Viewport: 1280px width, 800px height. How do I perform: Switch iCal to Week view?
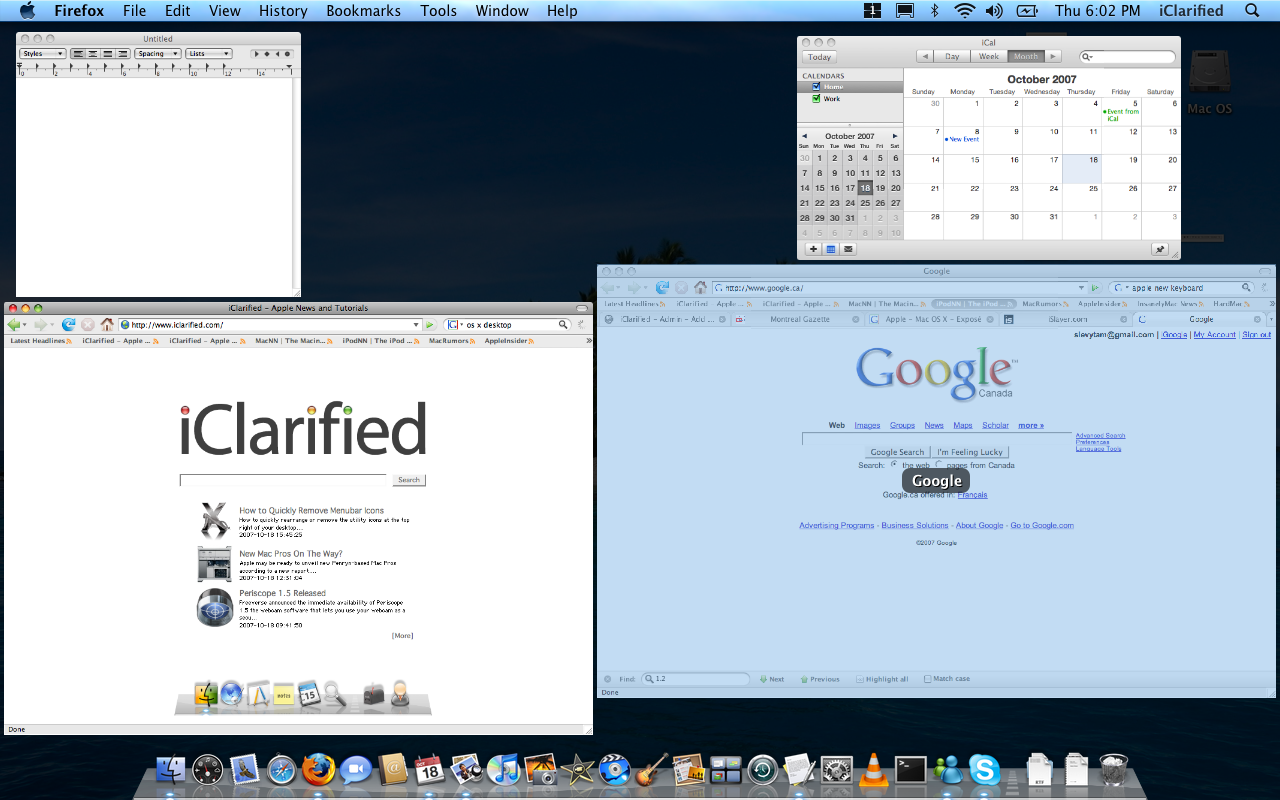[x=989, y=57]
